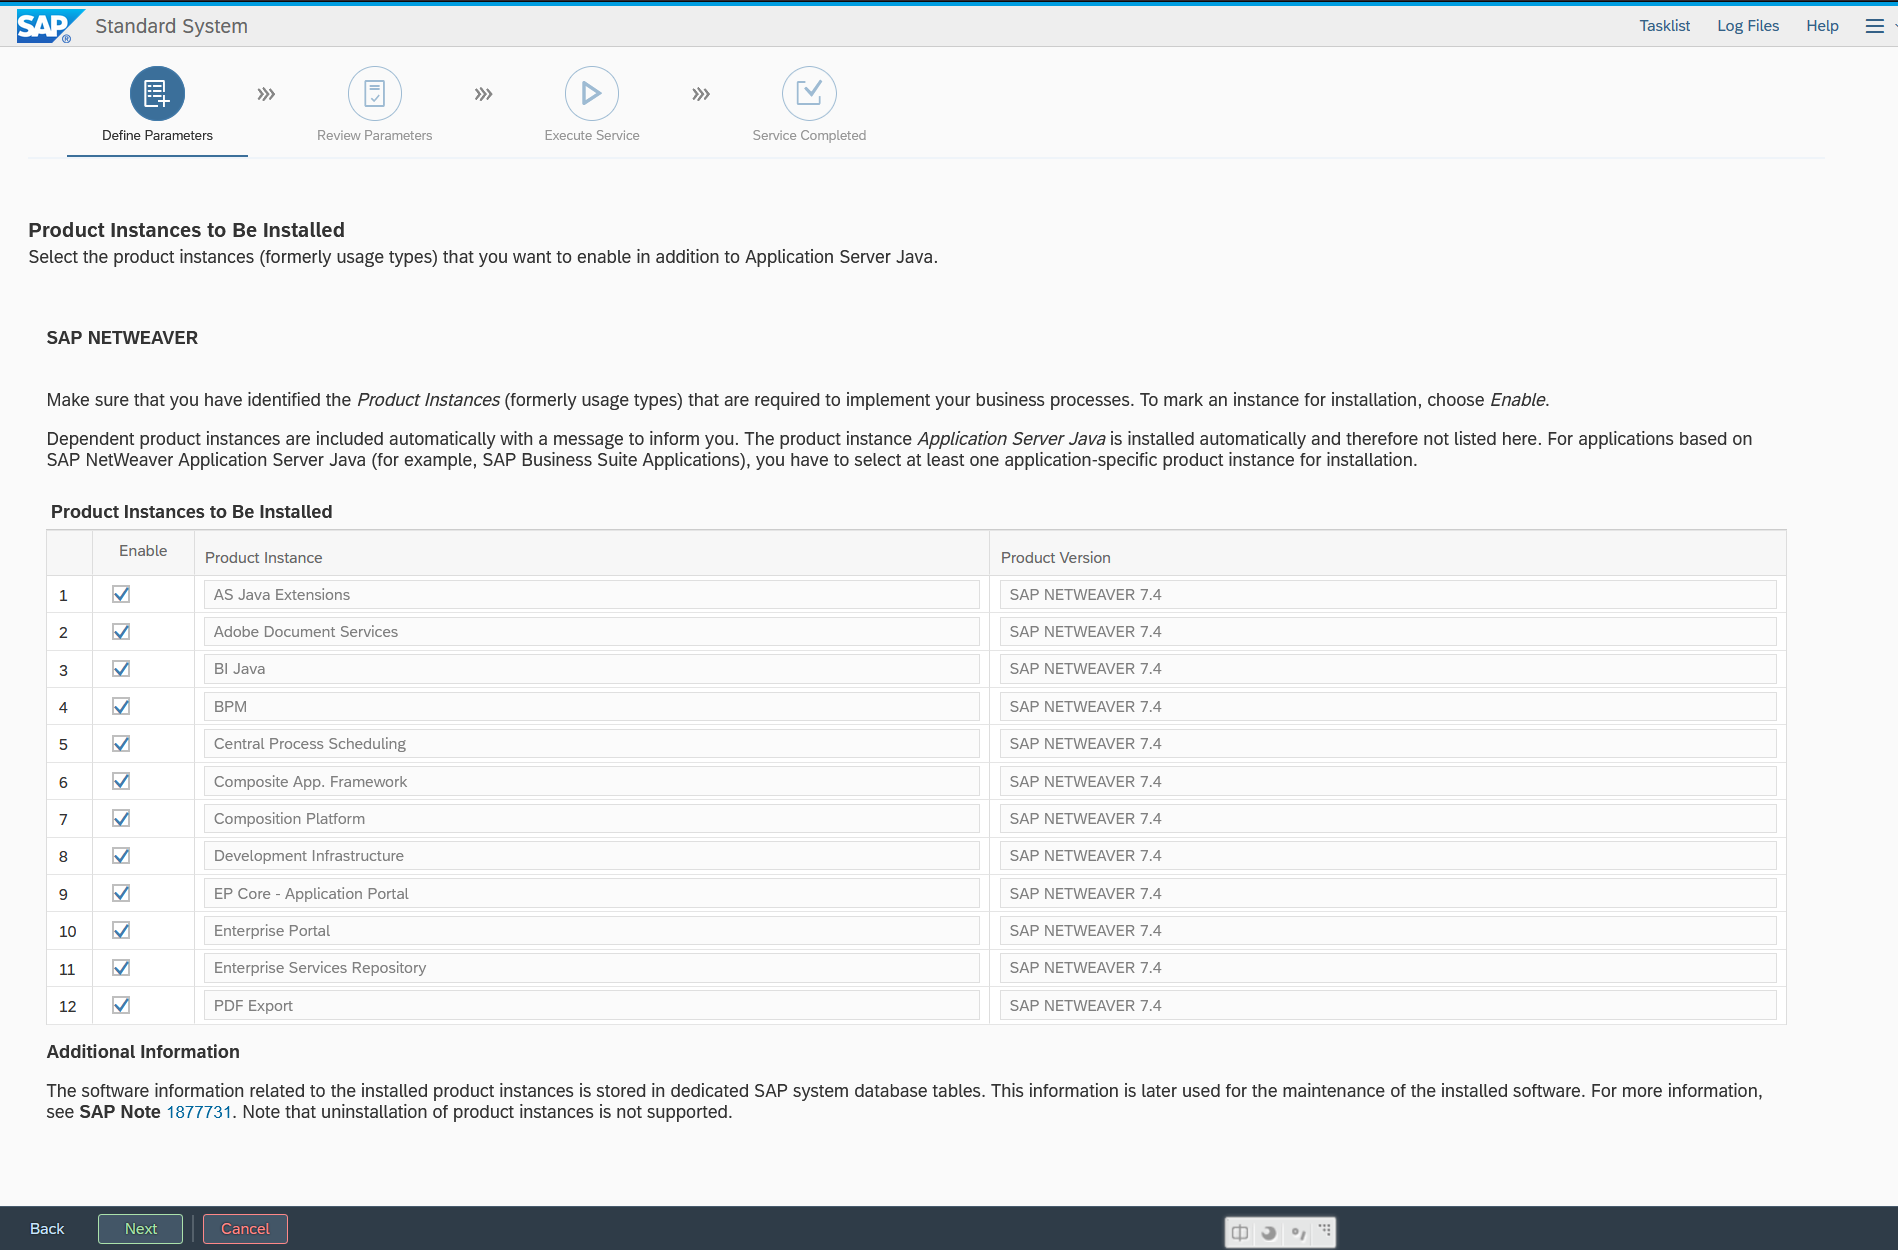Uncheck Enable for PDF Export
The height and width of the screenshot is (1250, 1898).
pyautogui.click(x=121, y=1005)
